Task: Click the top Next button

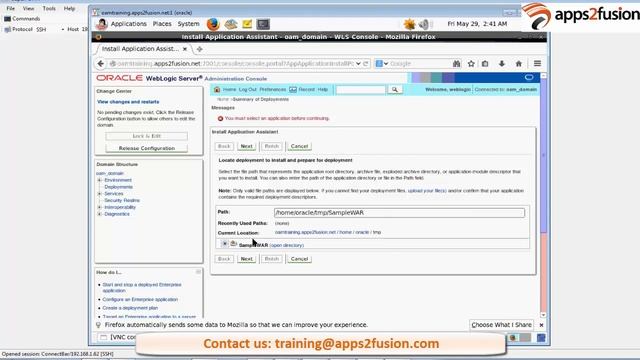Action: tap(247, 146)
